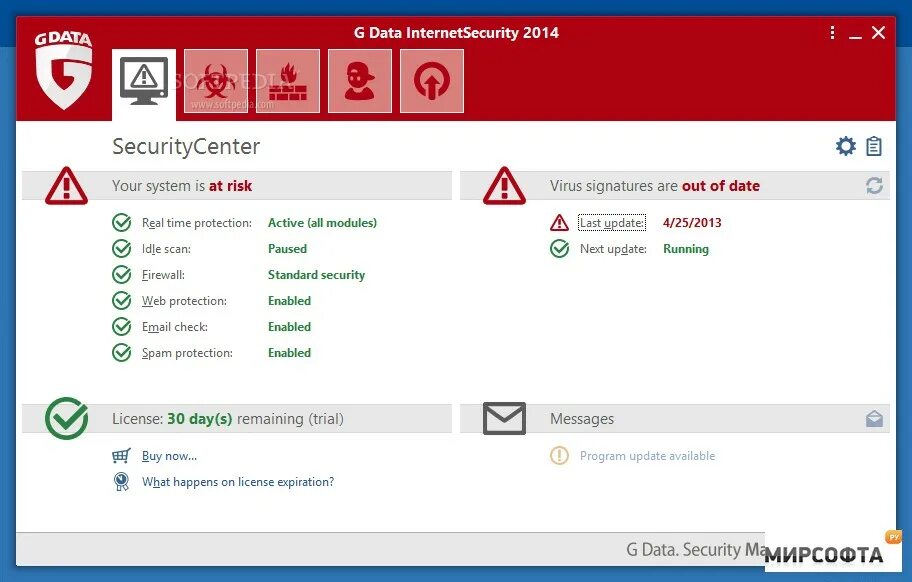Open the update arrow tab
The width and height of the screenshot is (912, 582).
(432, 81)
